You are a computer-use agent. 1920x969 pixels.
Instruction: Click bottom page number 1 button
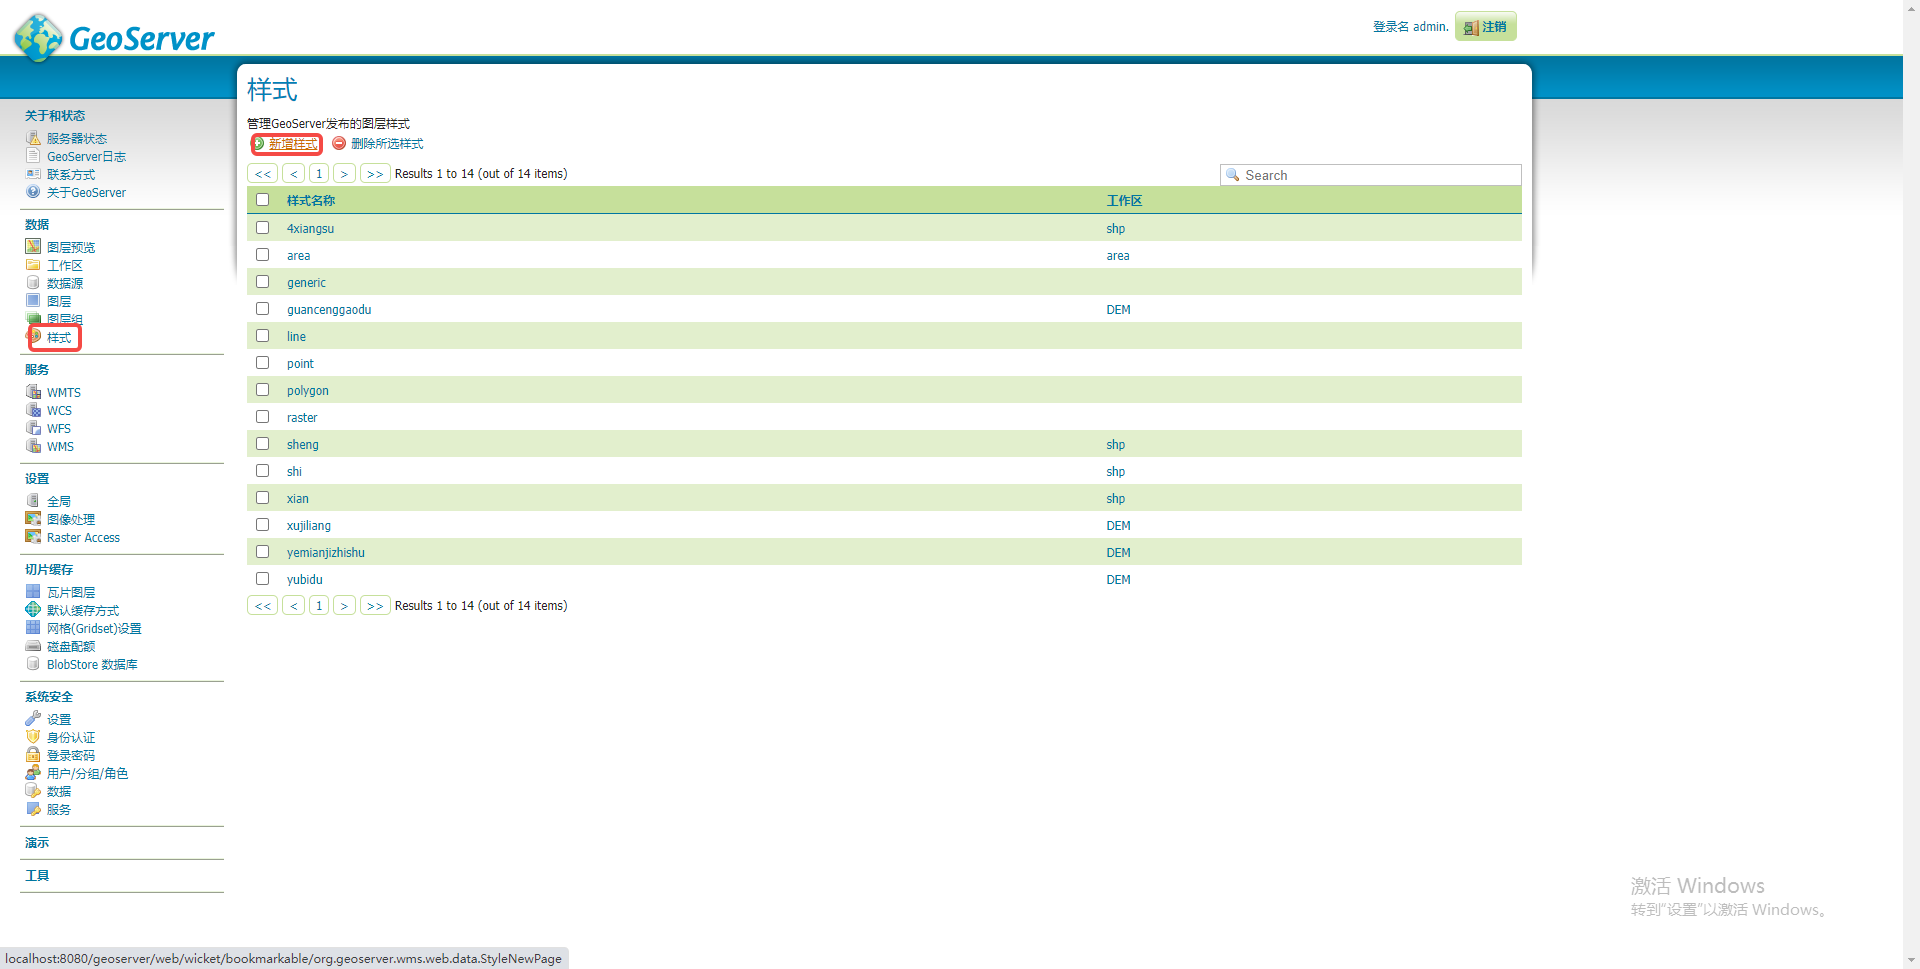[x=319, y=606]
